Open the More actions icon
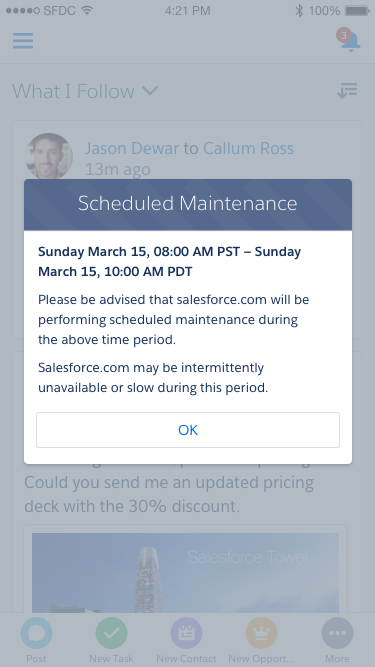 tap(337, 633)
